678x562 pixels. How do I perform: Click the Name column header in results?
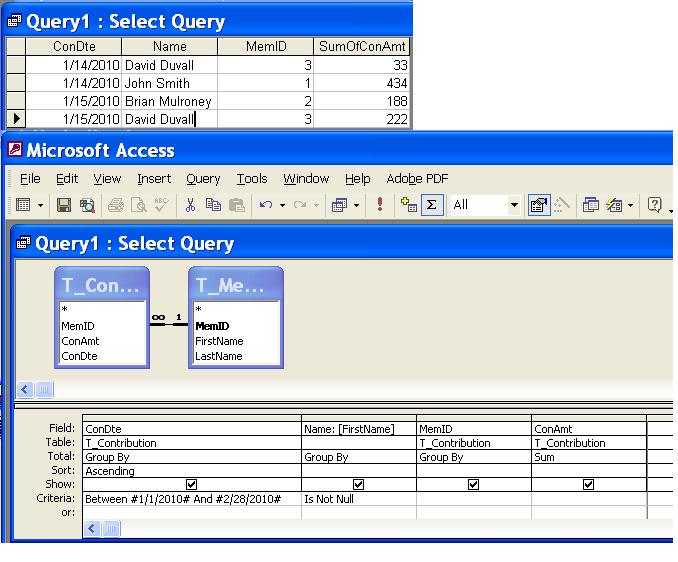click(x=170, y=46)
